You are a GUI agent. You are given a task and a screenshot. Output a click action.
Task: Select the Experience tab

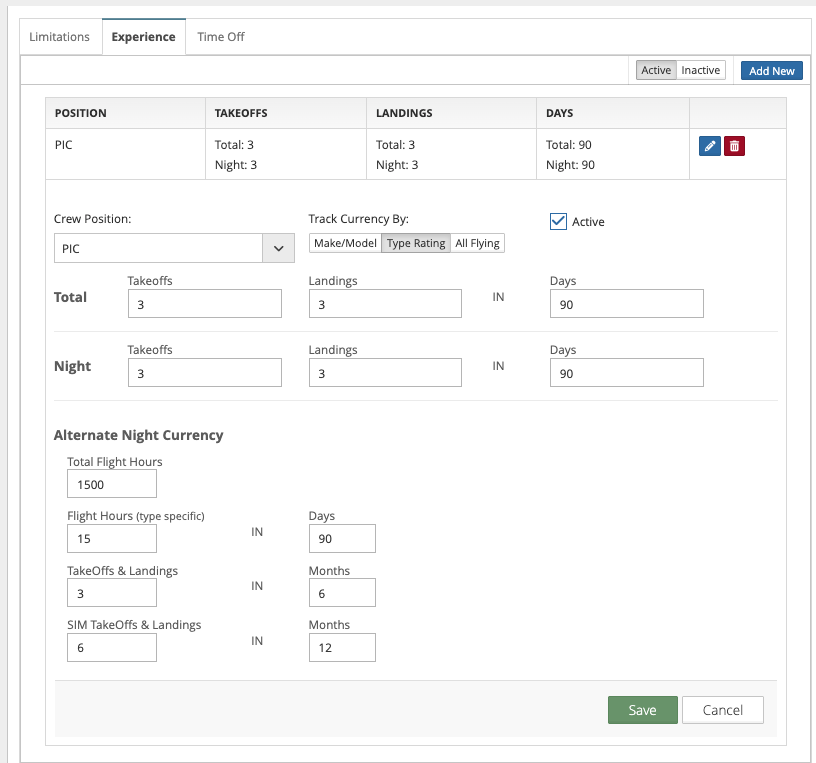[x=144, y=37]
